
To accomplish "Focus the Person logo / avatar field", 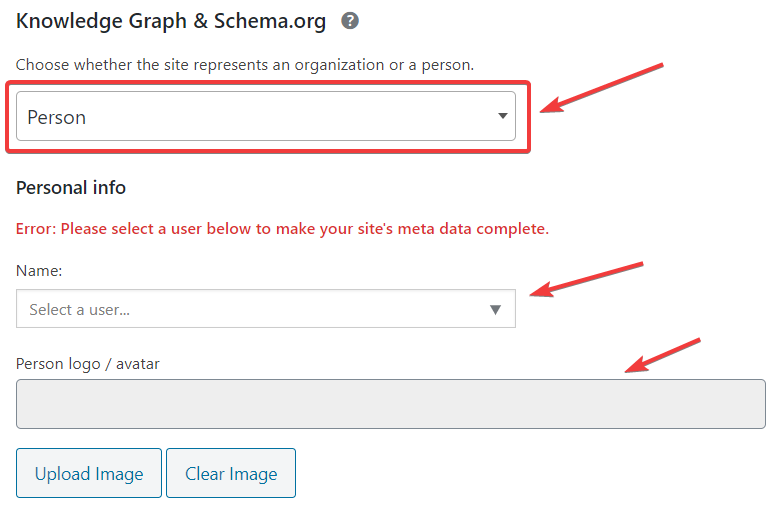I will 390,404.
